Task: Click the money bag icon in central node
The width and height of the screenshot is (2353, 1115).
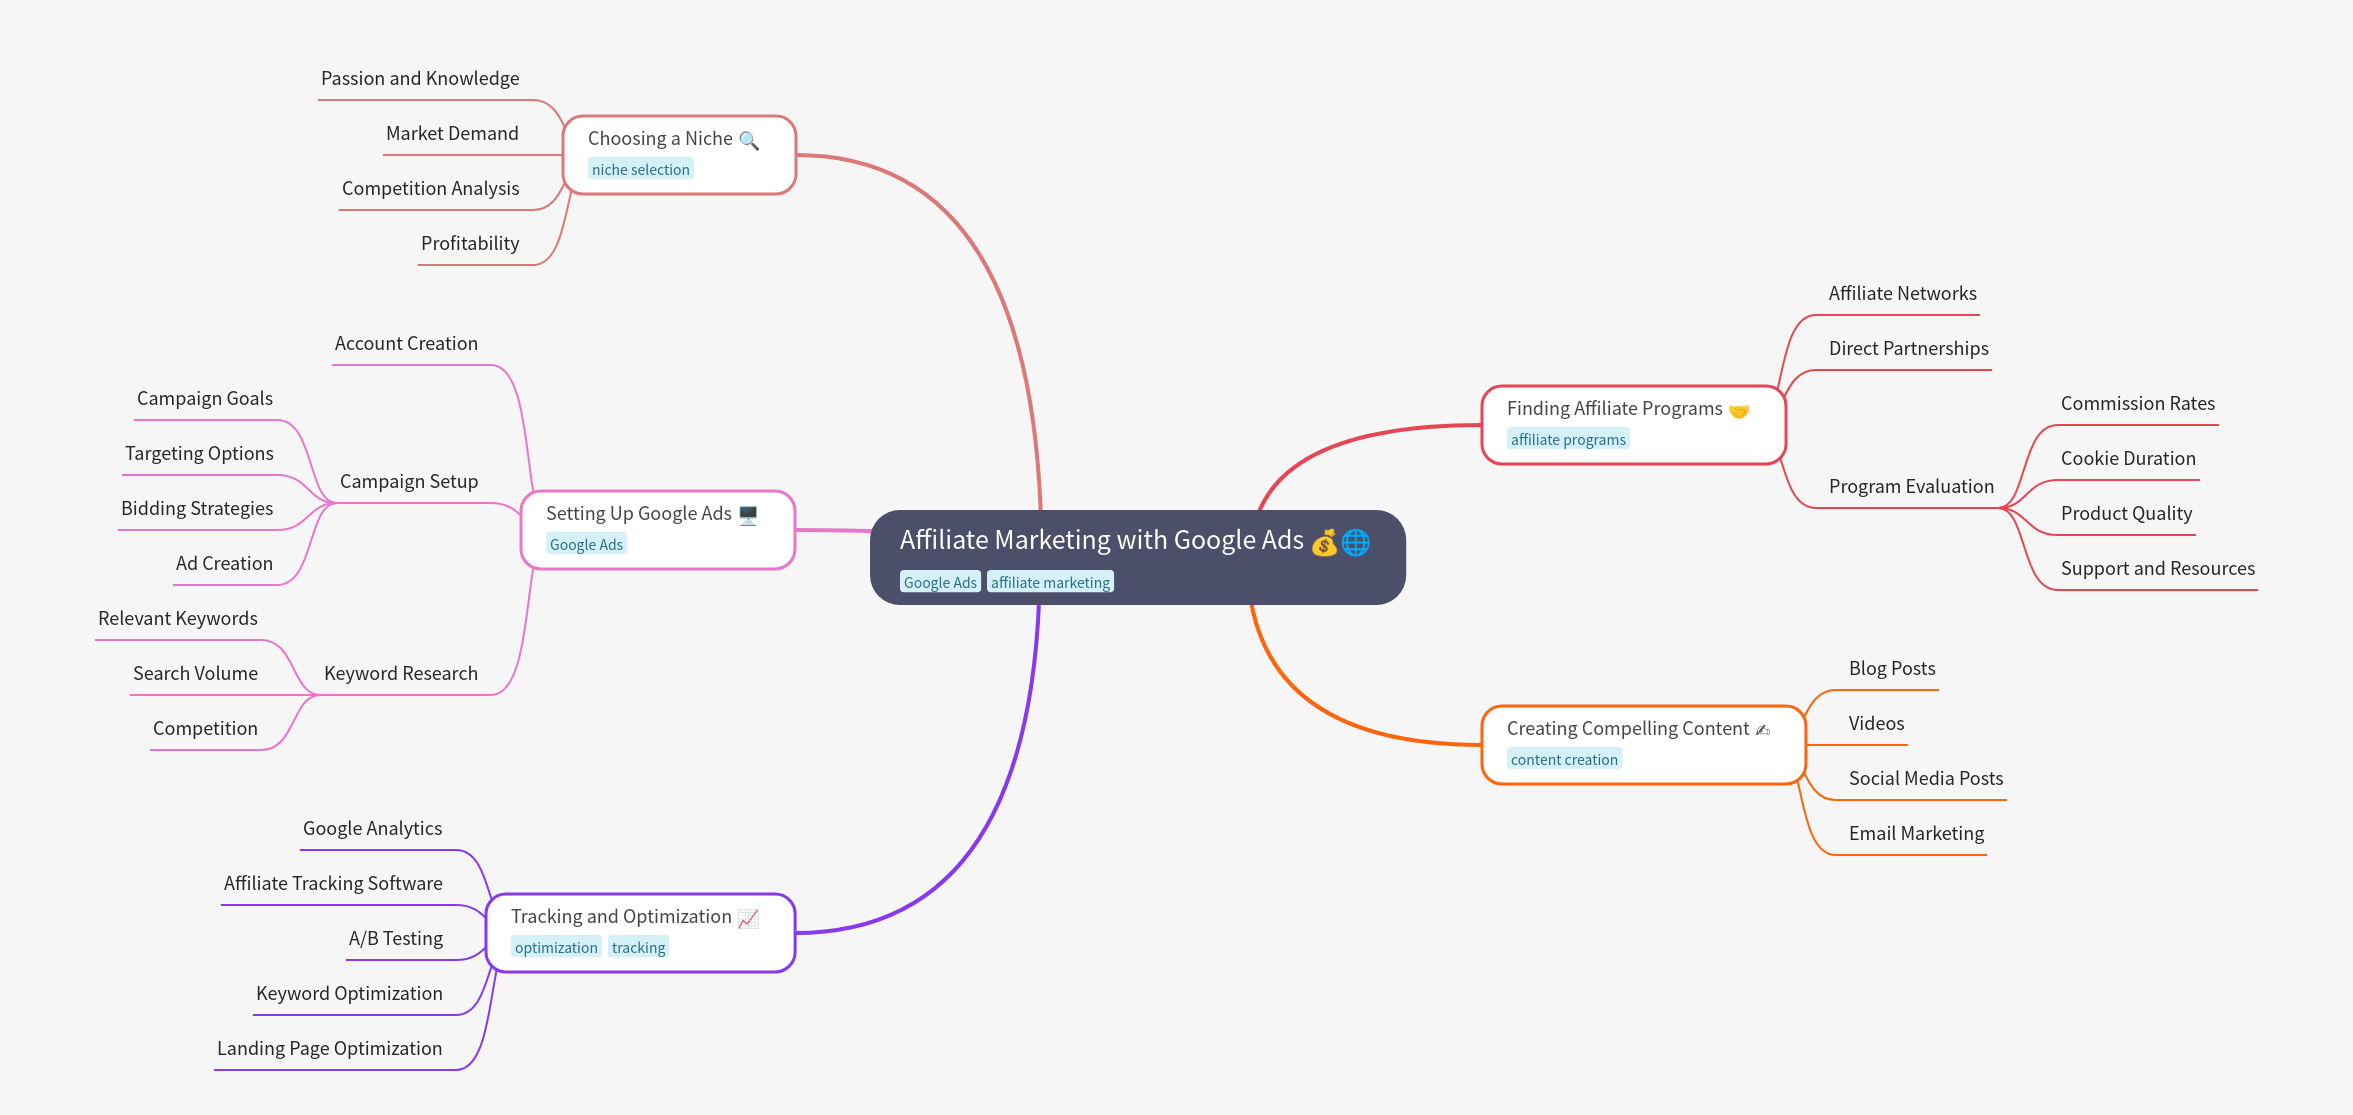Action: pyautogui.click(x=1324, y=543)
